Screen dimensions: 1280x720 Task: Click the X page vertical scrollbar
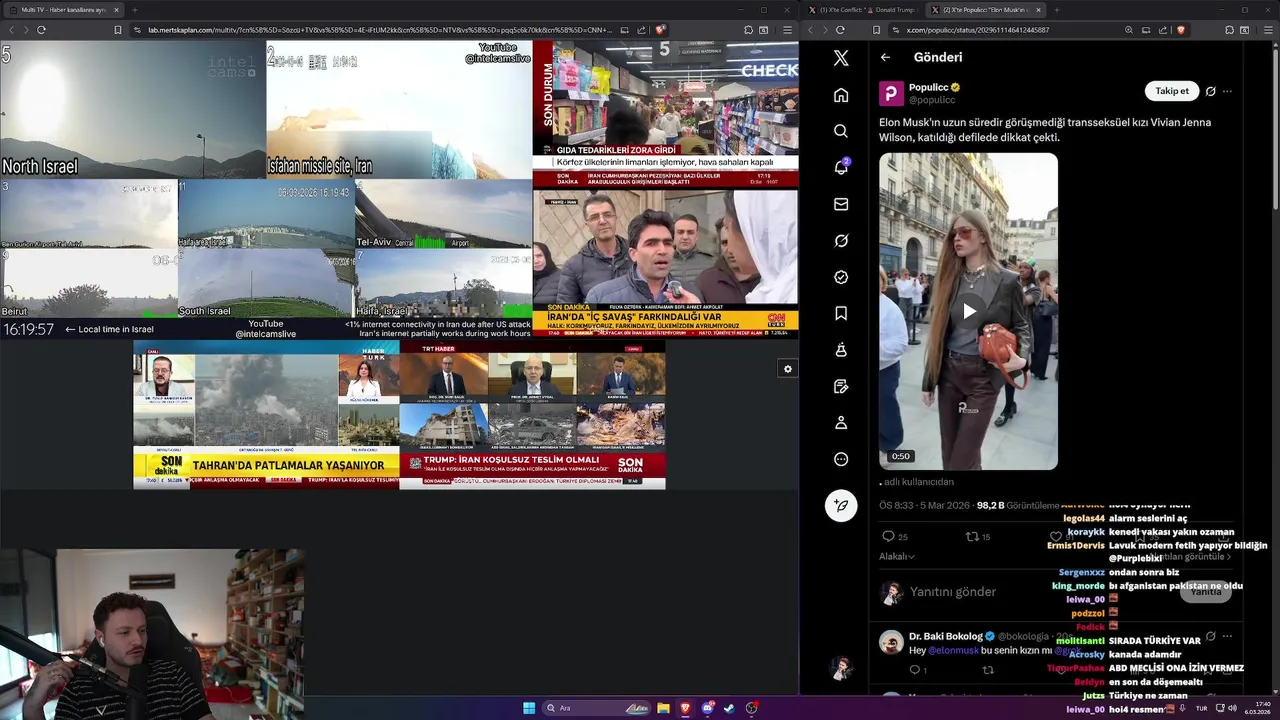[x=1276, y=125]
